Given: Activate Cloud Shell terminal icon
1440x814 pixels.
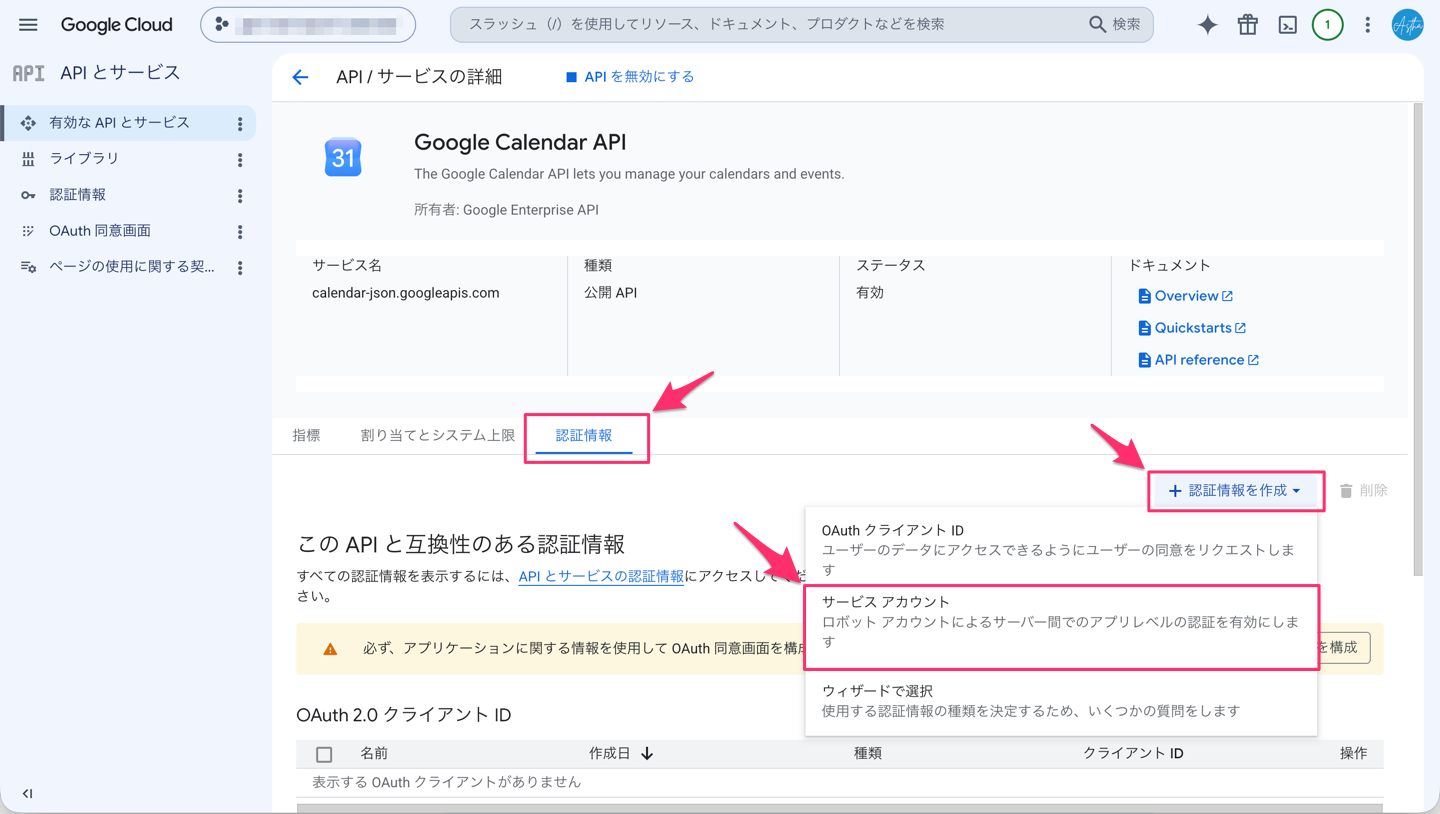Looking at the screenshot, I should click(x=1288, y=25).
